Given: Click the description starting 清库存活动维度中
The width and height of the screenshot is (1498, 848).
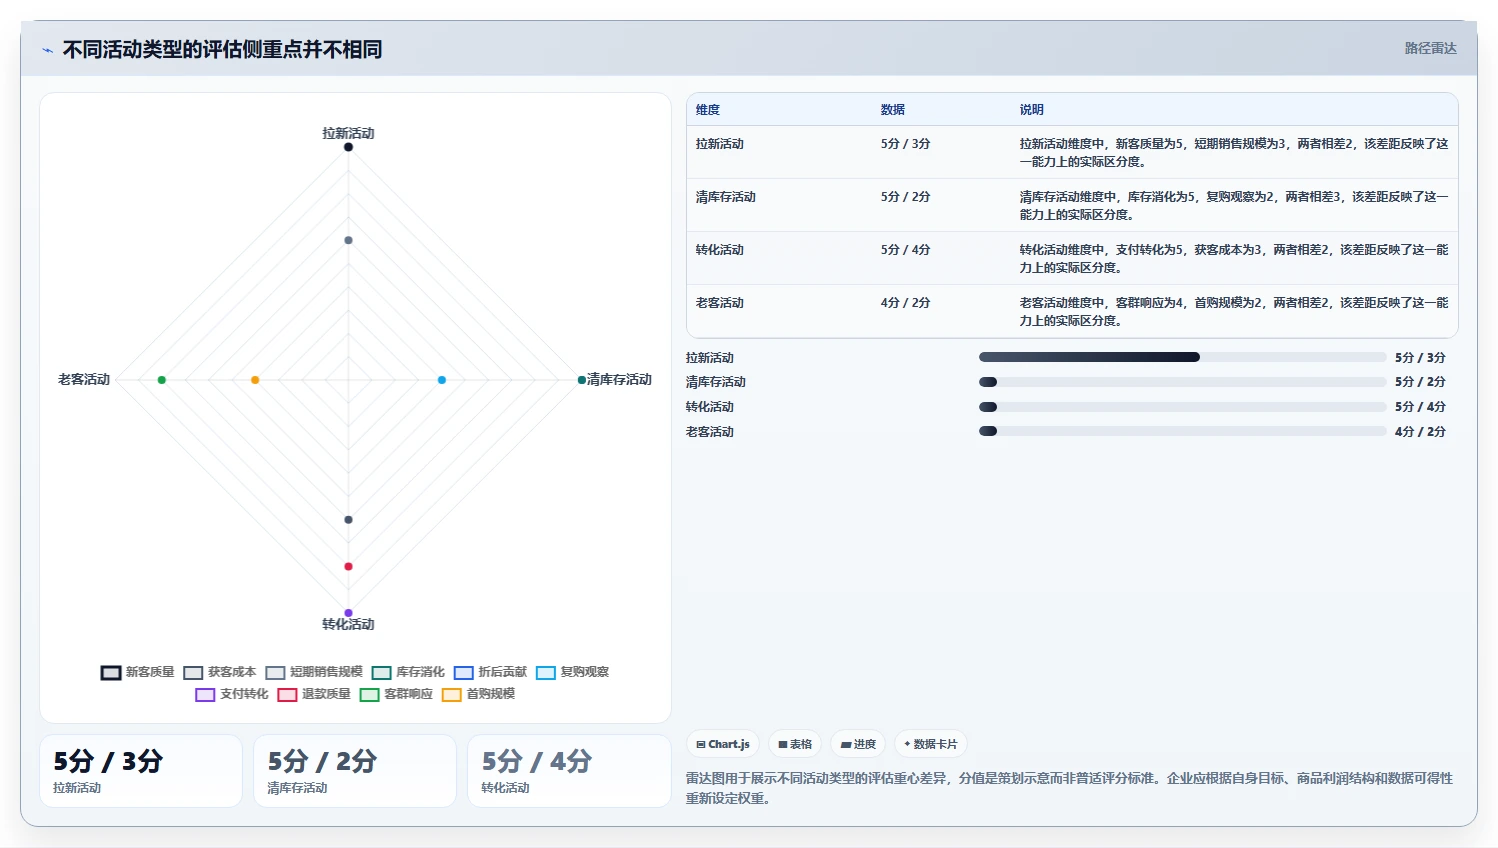Looking at the screenshot, I should [1234, 206].
